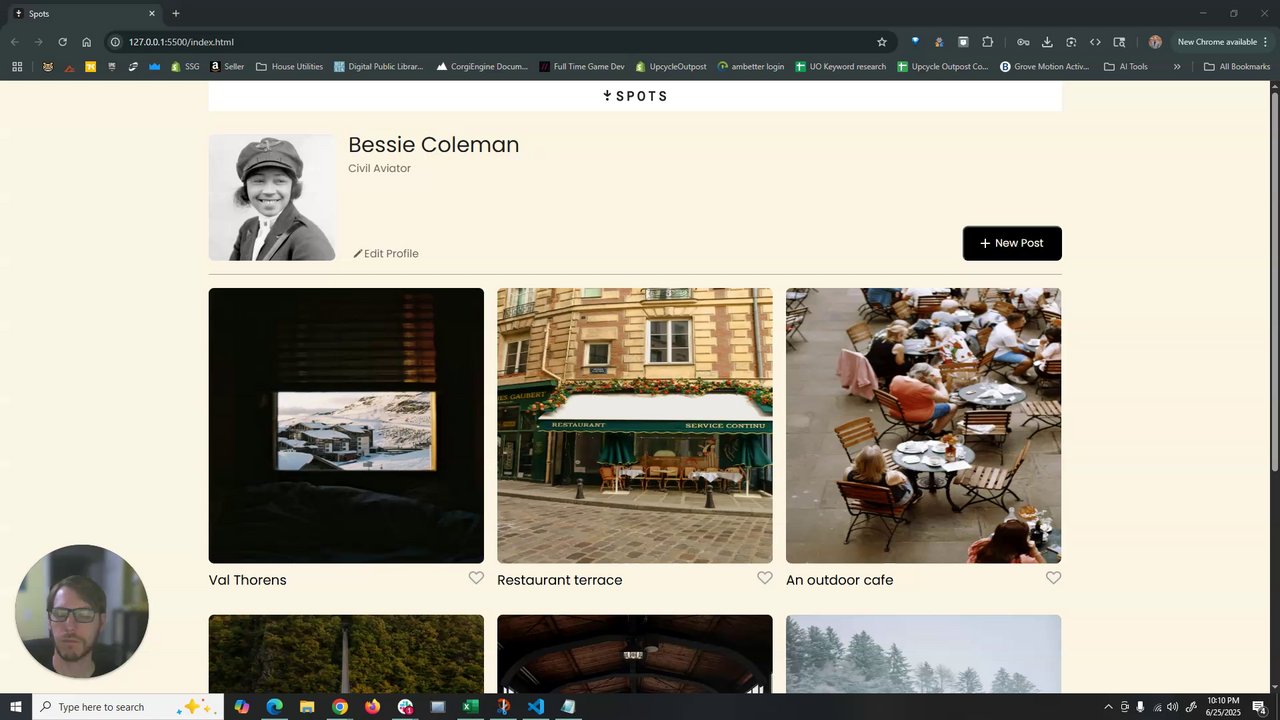Open the Full Time Game Dev bookmark
This screenshot has width=1280, height=720.
(581, 67)
